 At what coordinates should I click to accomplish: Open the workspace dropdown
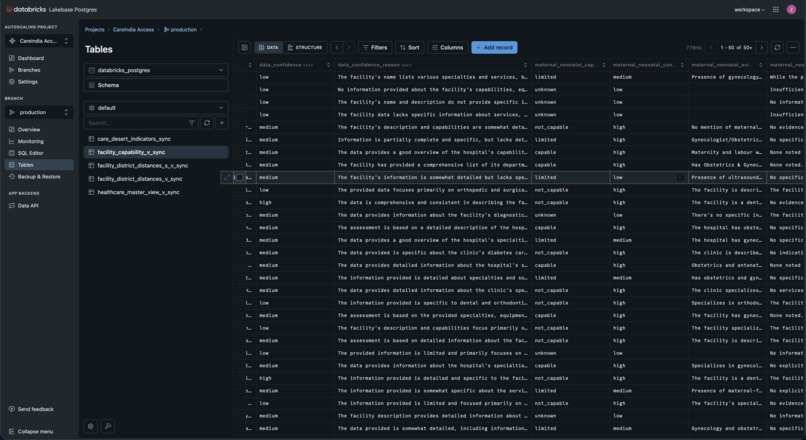pos(749,9)
